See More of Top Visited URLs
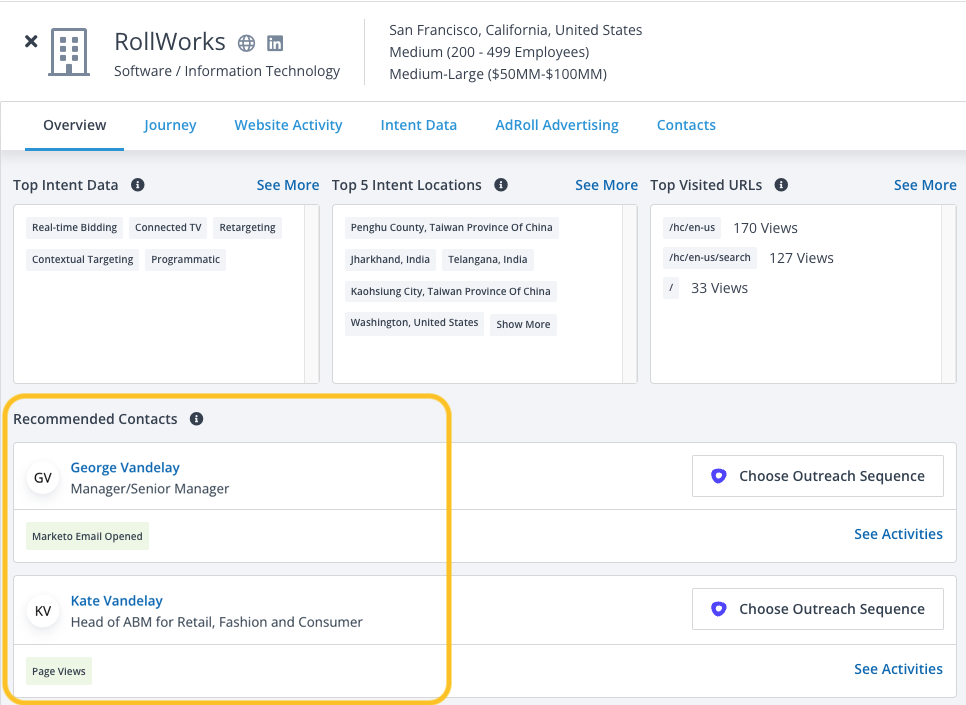Viewport: 966px width, 705px height. 924,185
